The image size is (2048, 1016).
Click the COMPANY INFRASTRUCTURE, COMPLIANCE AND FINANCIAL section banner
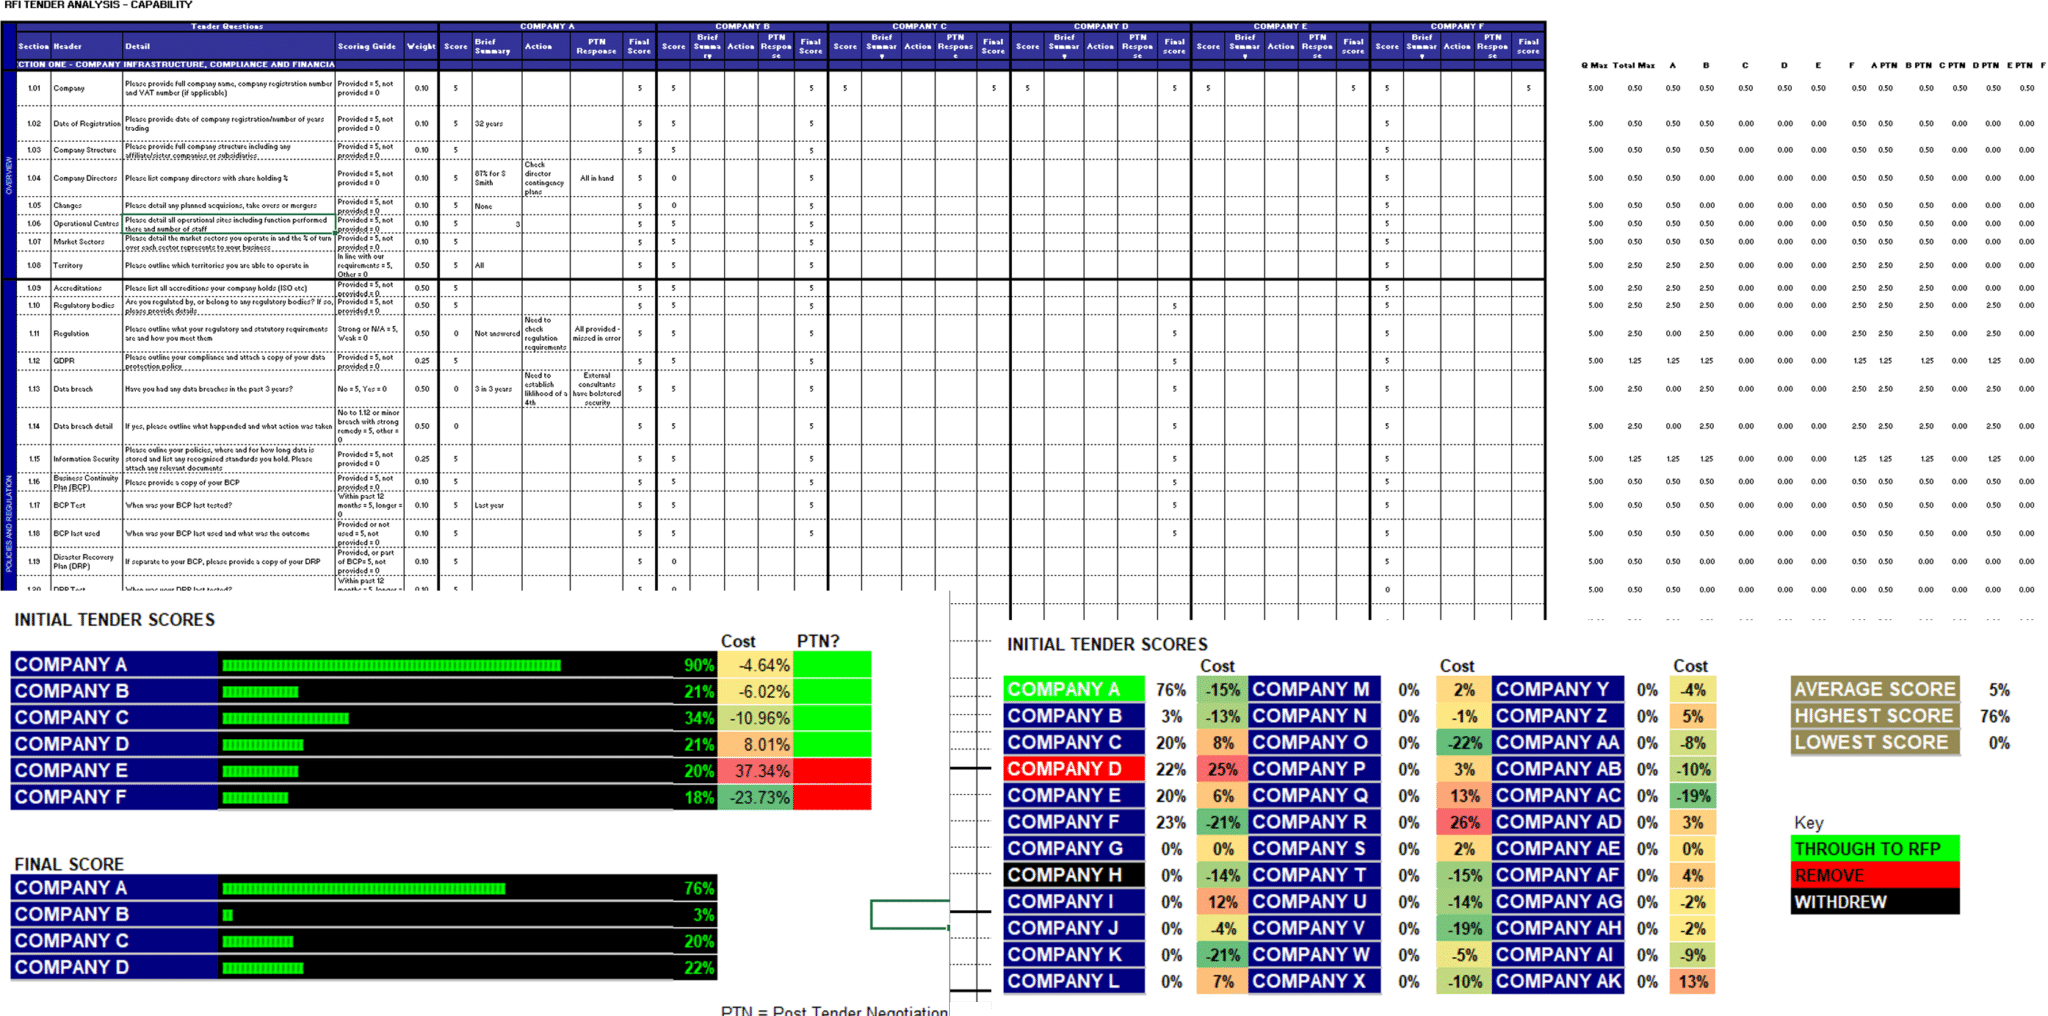(x=228, y=64)
